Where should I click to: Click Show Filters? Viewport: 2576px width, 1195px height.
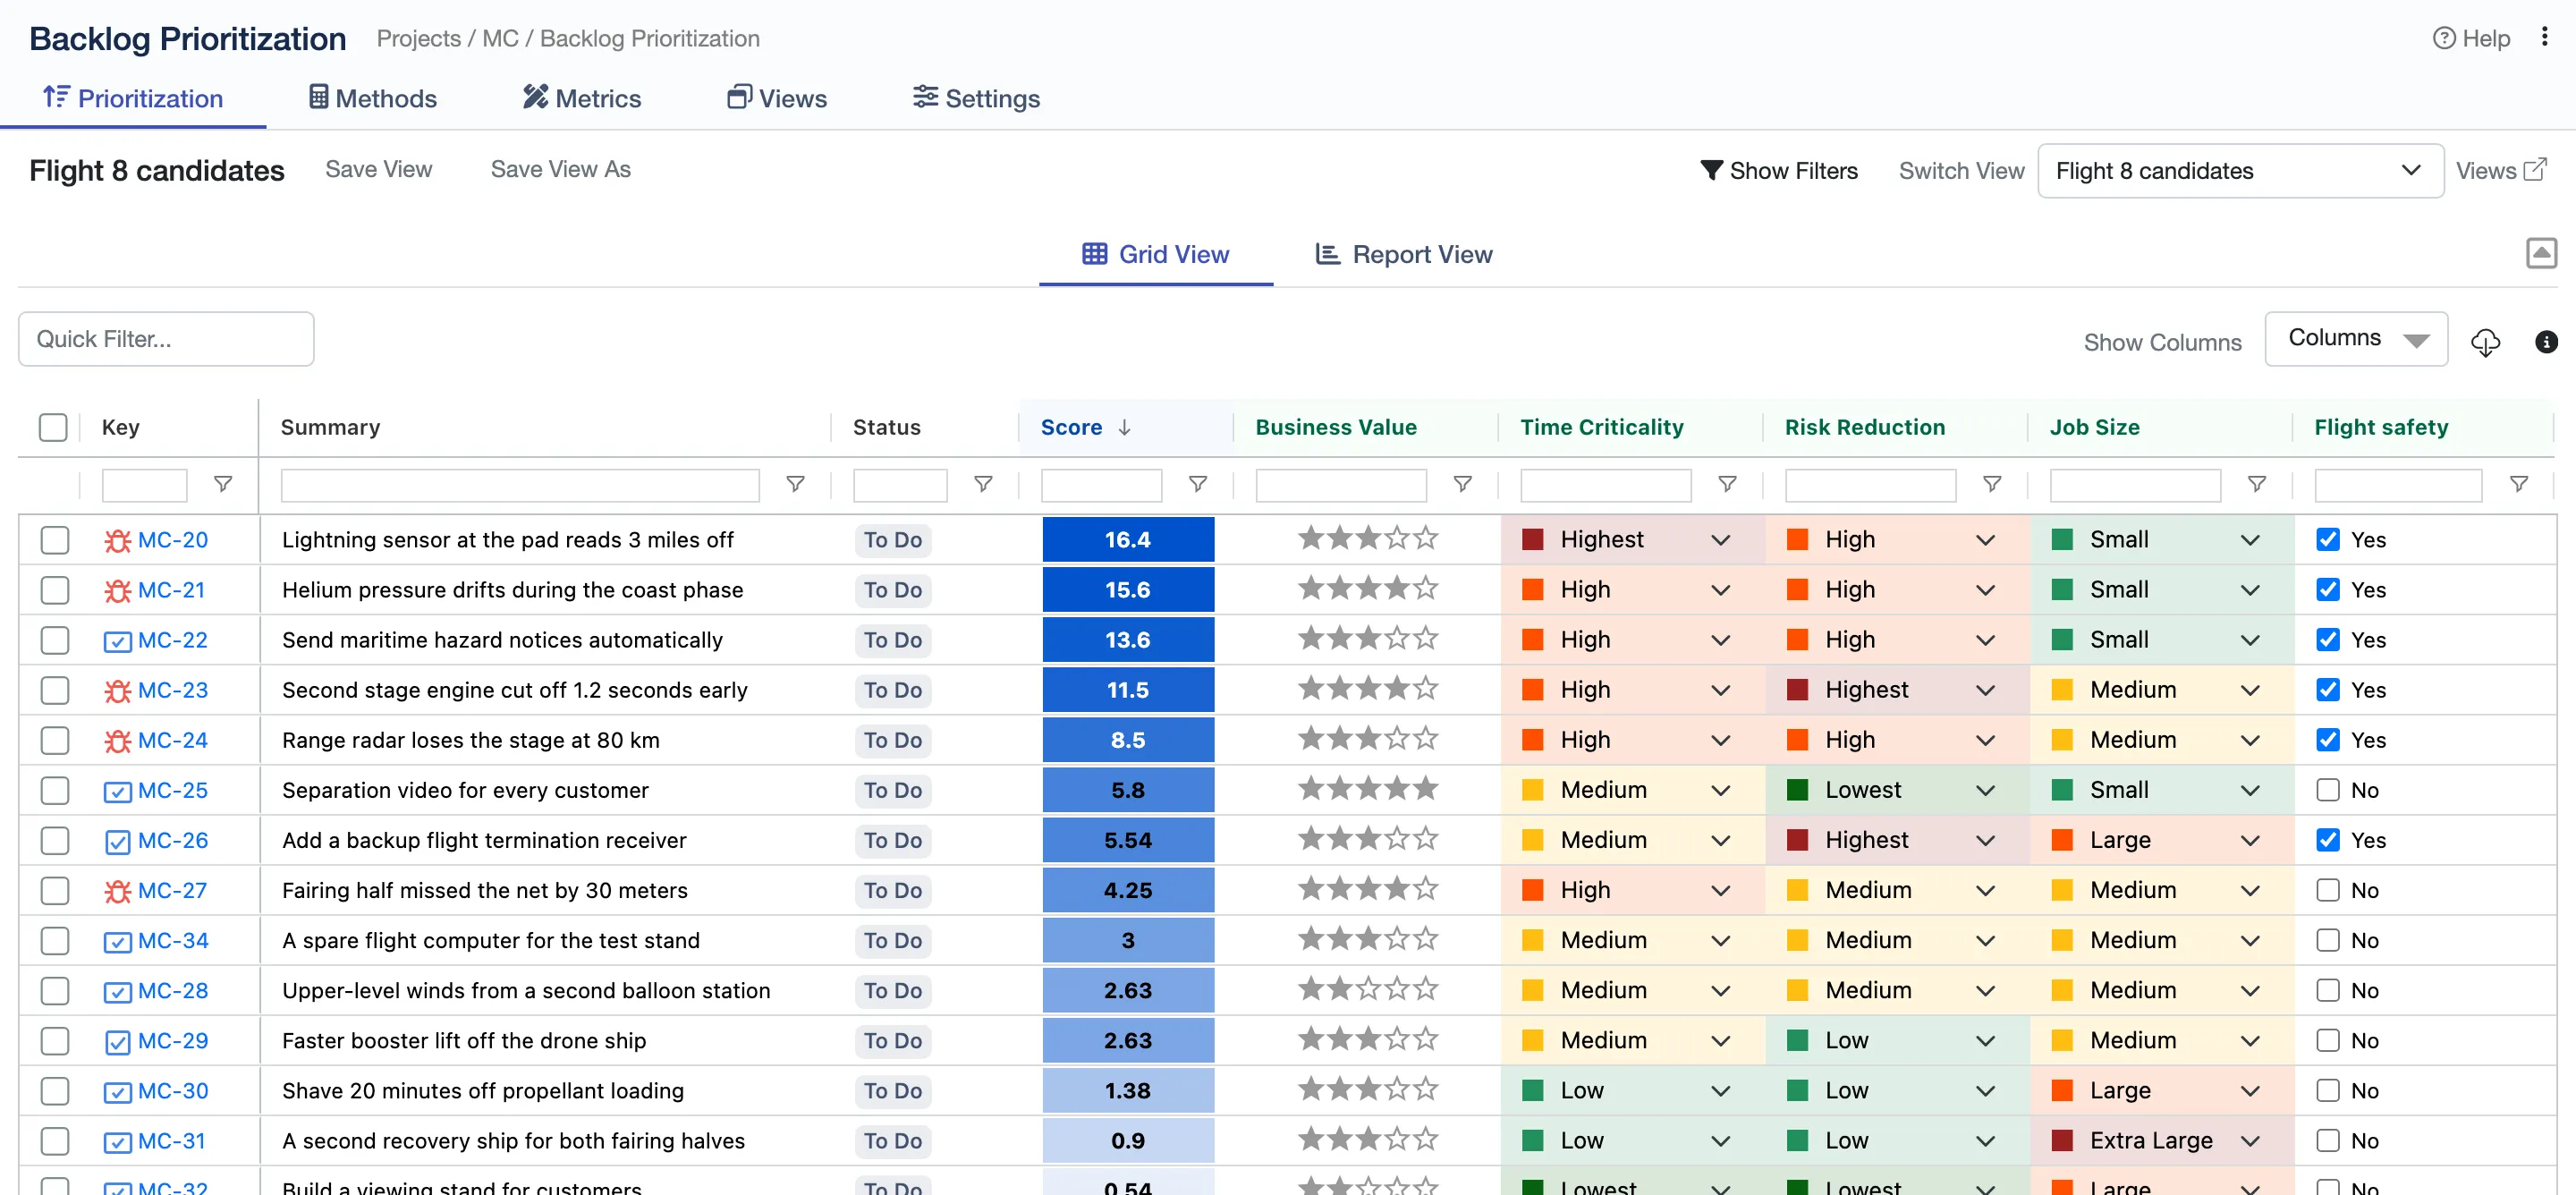tap(1779, 171)
